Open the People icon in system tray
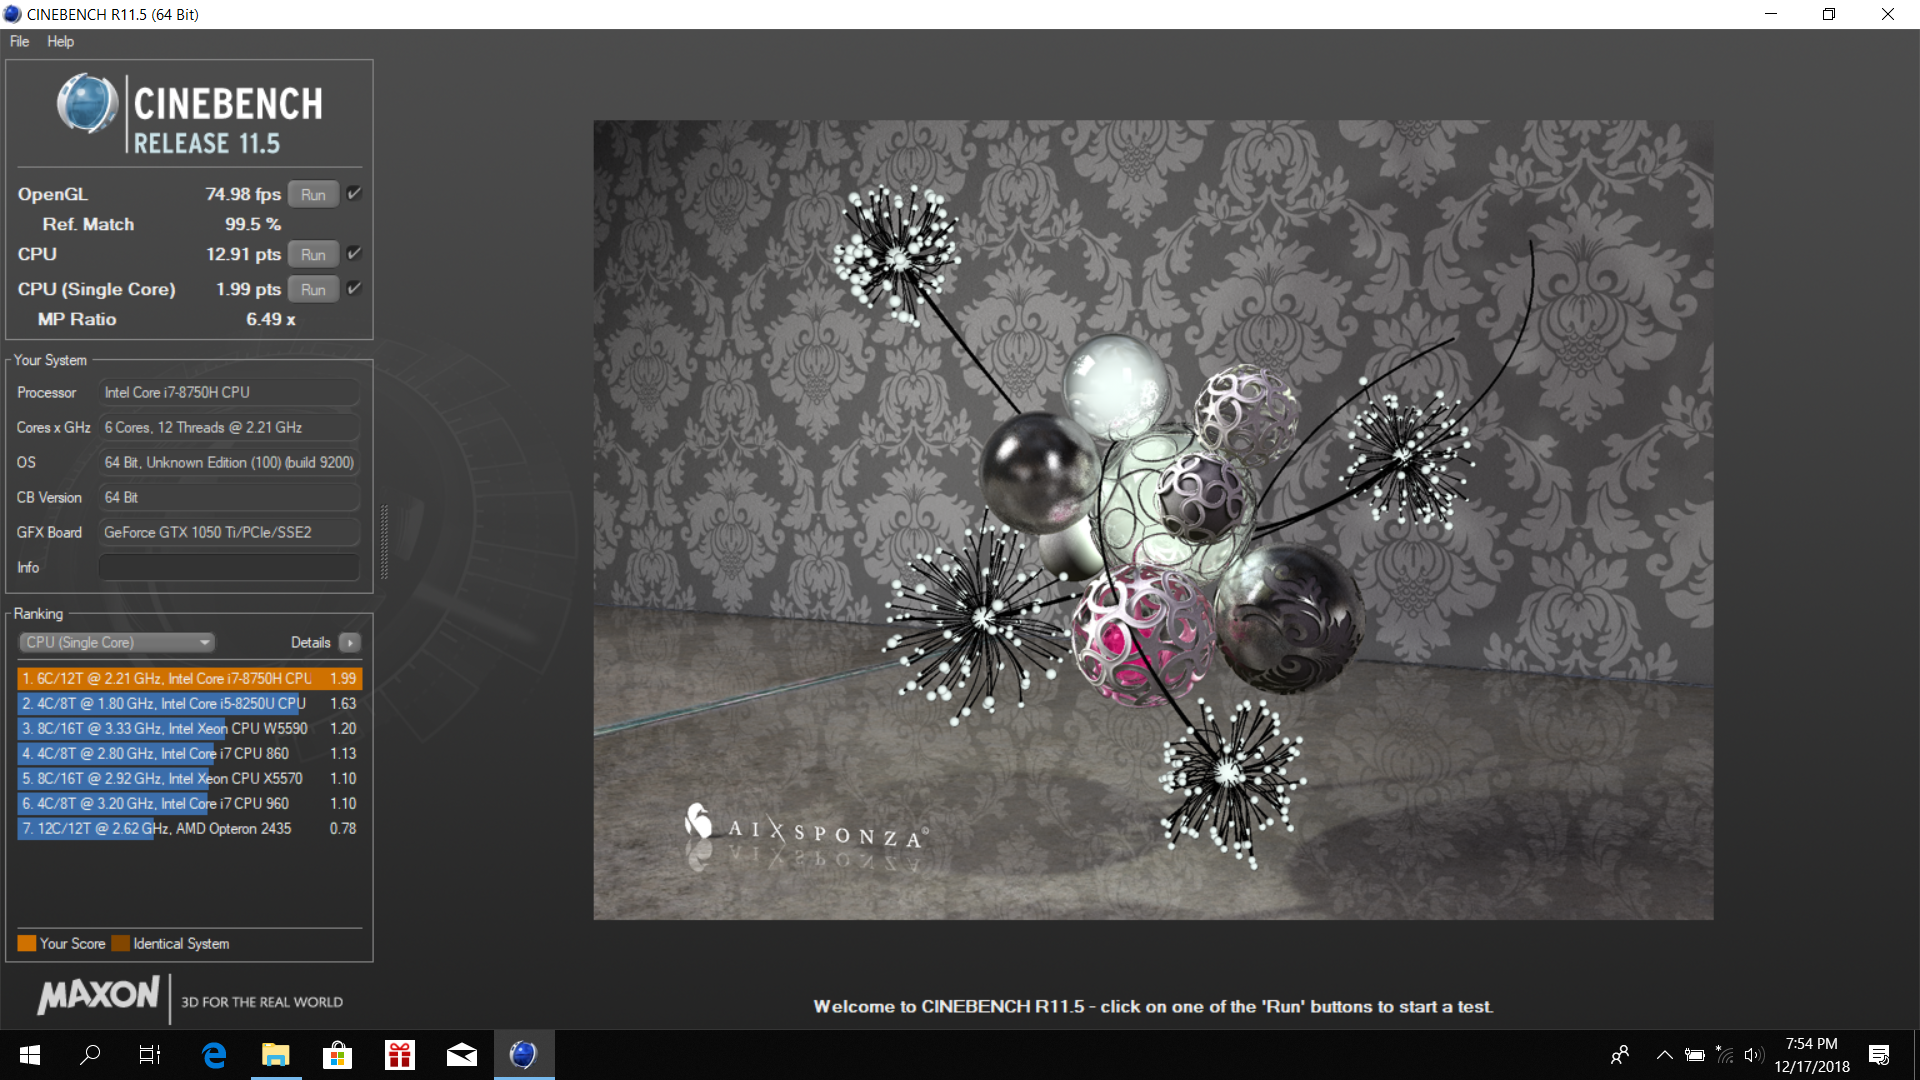The width and height of the screenshot is (1920, 1080). (1620, 1055)
